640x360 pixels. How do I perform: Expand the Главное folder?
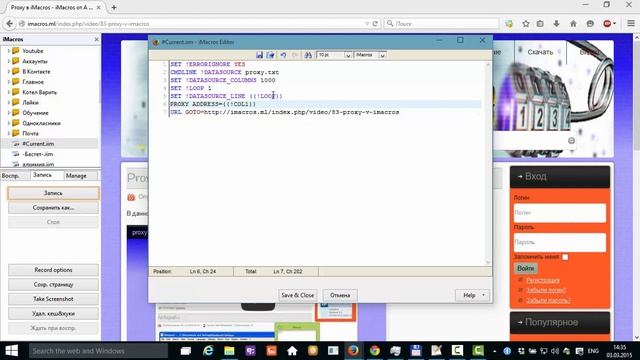9,82
